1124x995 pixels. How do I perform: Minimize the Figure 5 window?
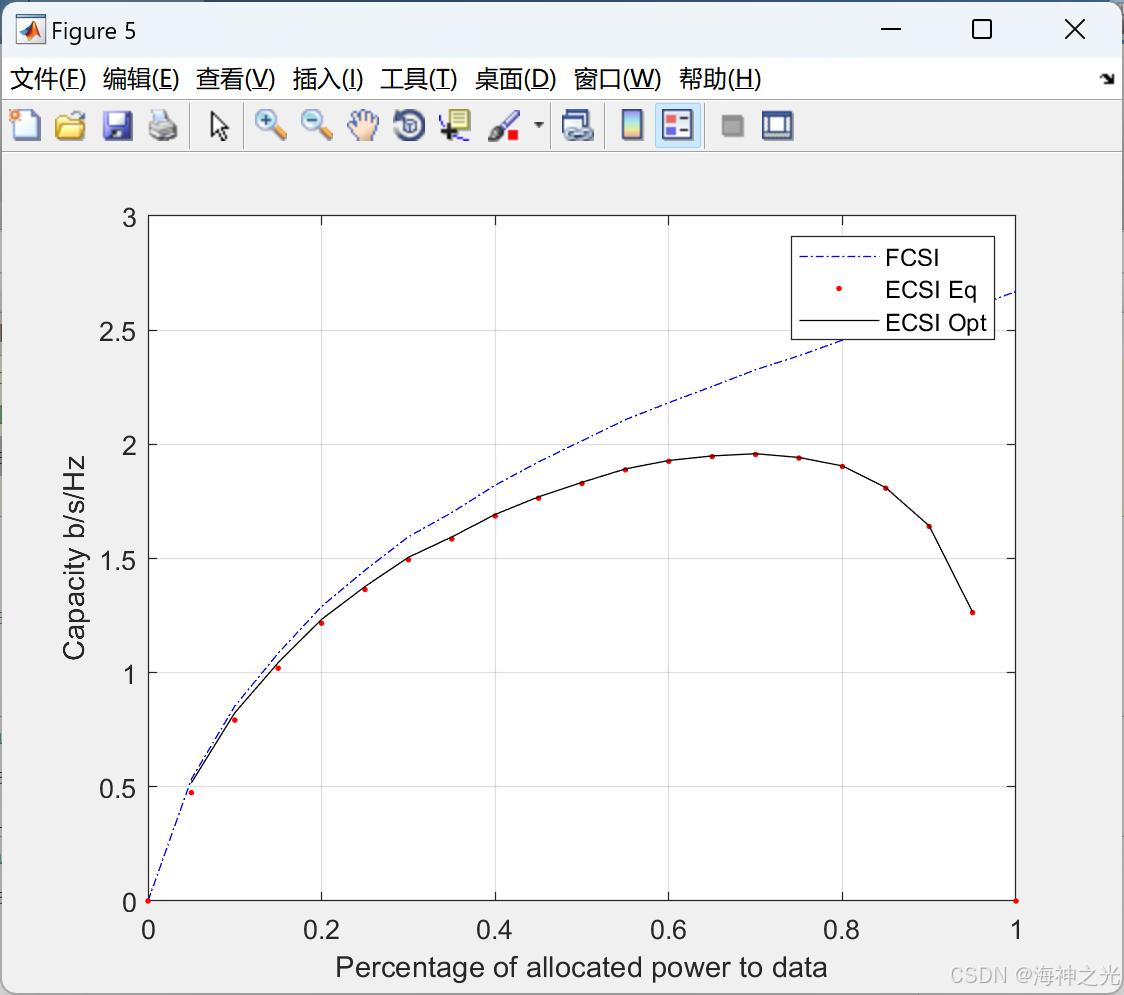tap(891, 29)
